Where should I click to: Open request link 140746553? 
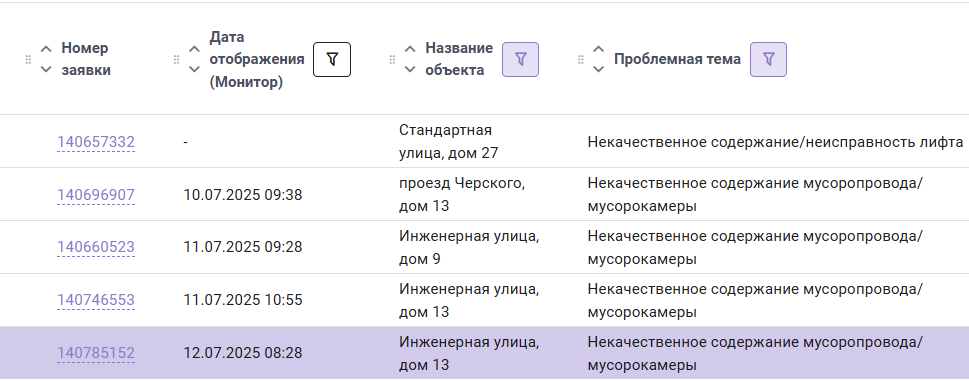[x=96, y=300]
